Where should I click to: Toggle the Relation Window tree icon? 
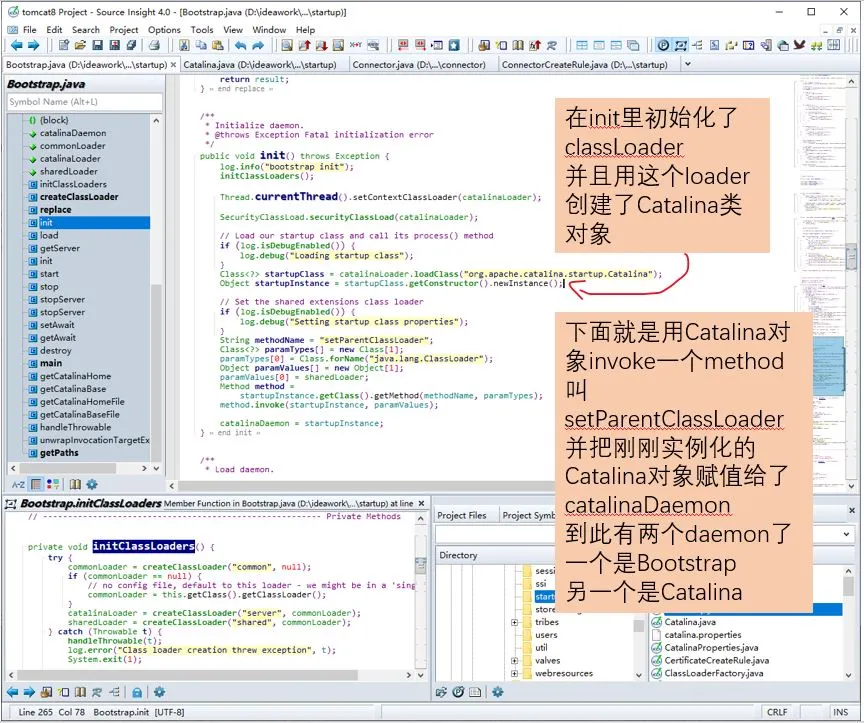698,45
